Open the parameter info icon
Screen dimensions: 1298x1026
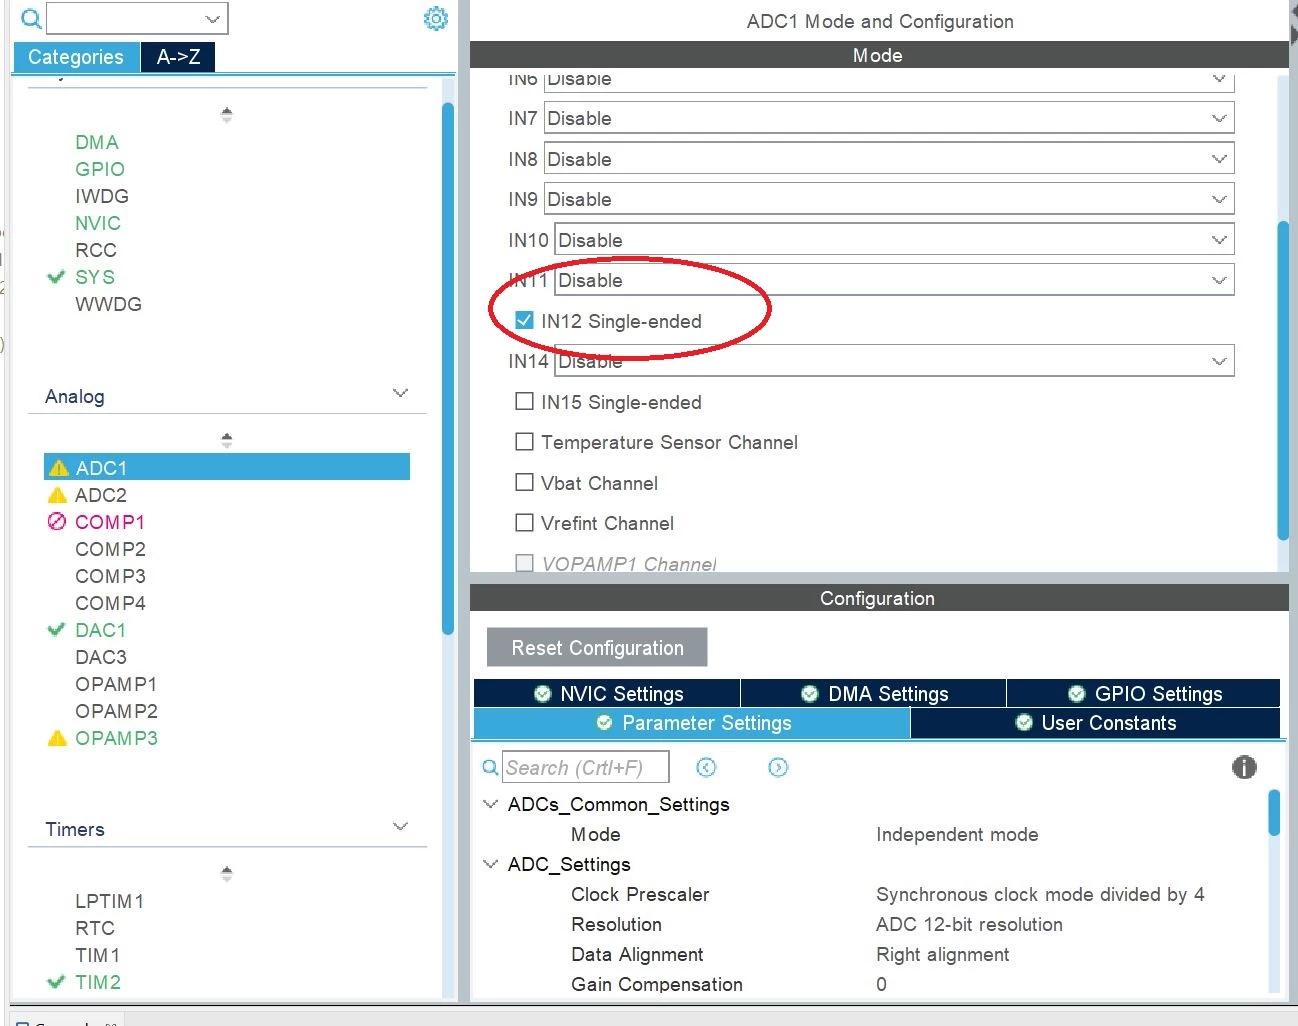click(x=1244, y=767)
